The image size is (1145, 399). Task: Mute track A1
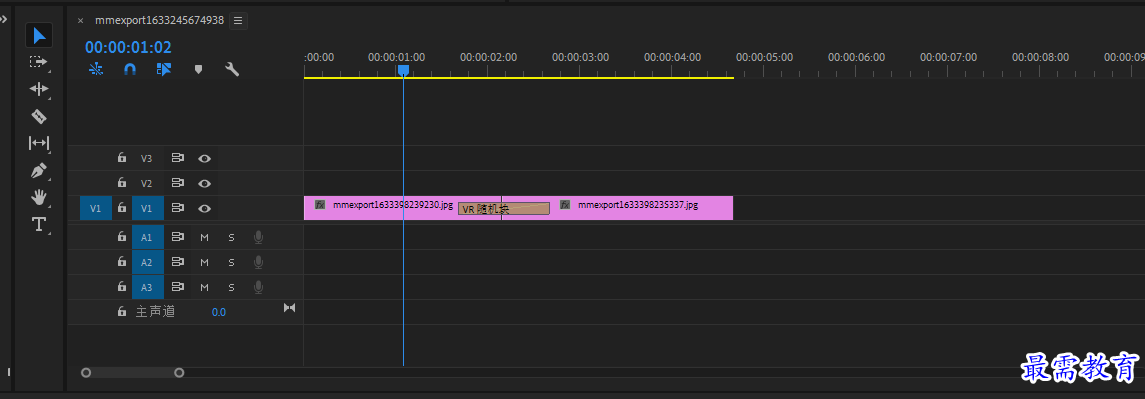click(x=204, y=237)
